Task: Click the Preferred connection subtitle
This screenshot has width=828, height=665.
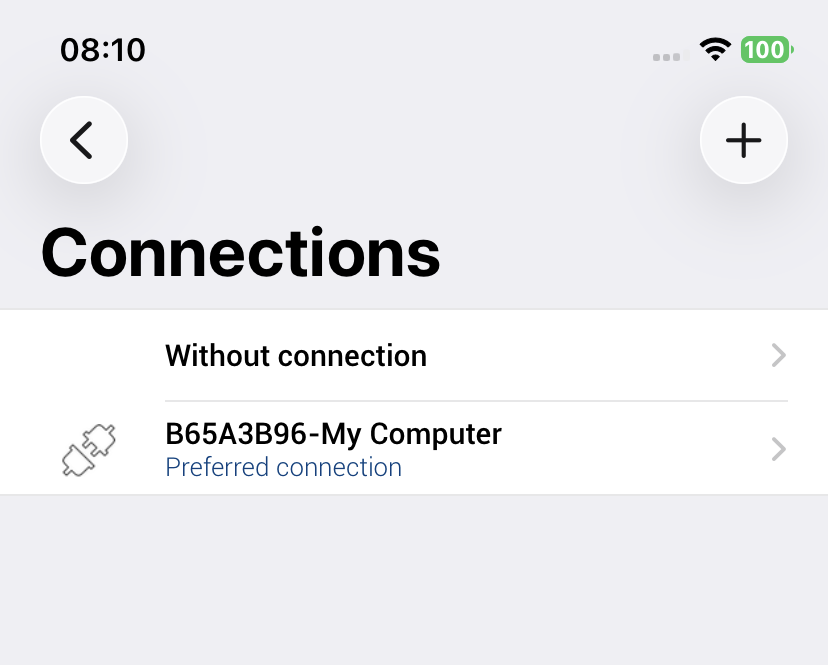Action: 283,468
